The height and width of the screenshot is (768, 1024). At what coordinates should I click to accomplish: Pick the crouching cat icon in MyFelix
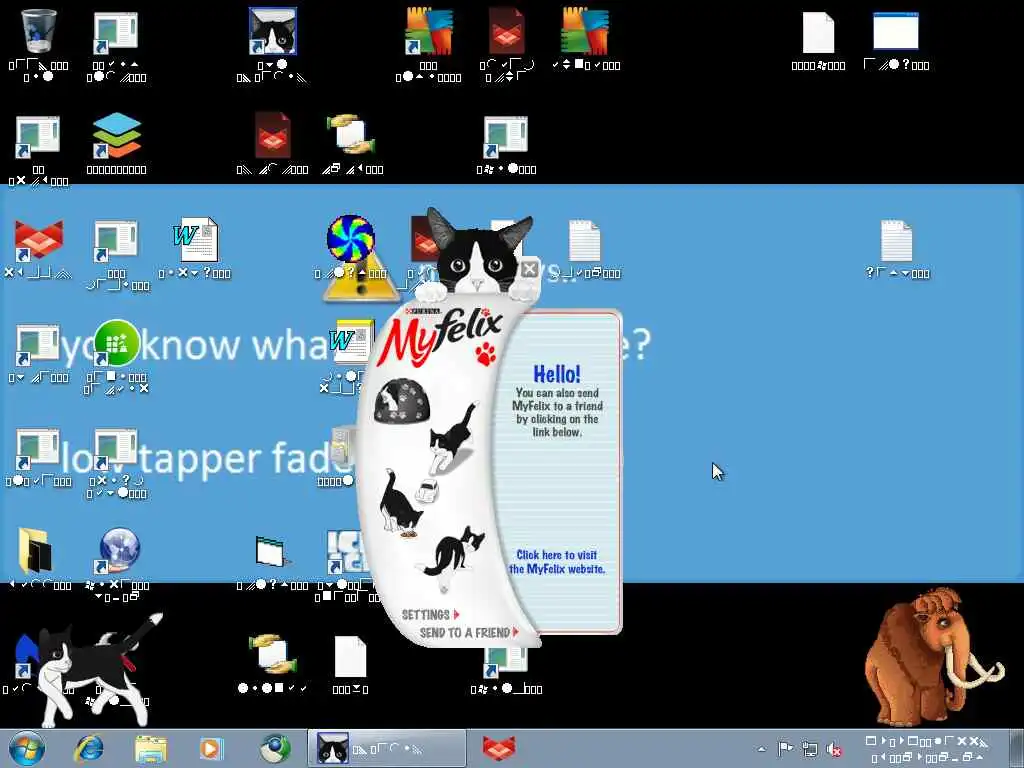(x=451, y=553)
